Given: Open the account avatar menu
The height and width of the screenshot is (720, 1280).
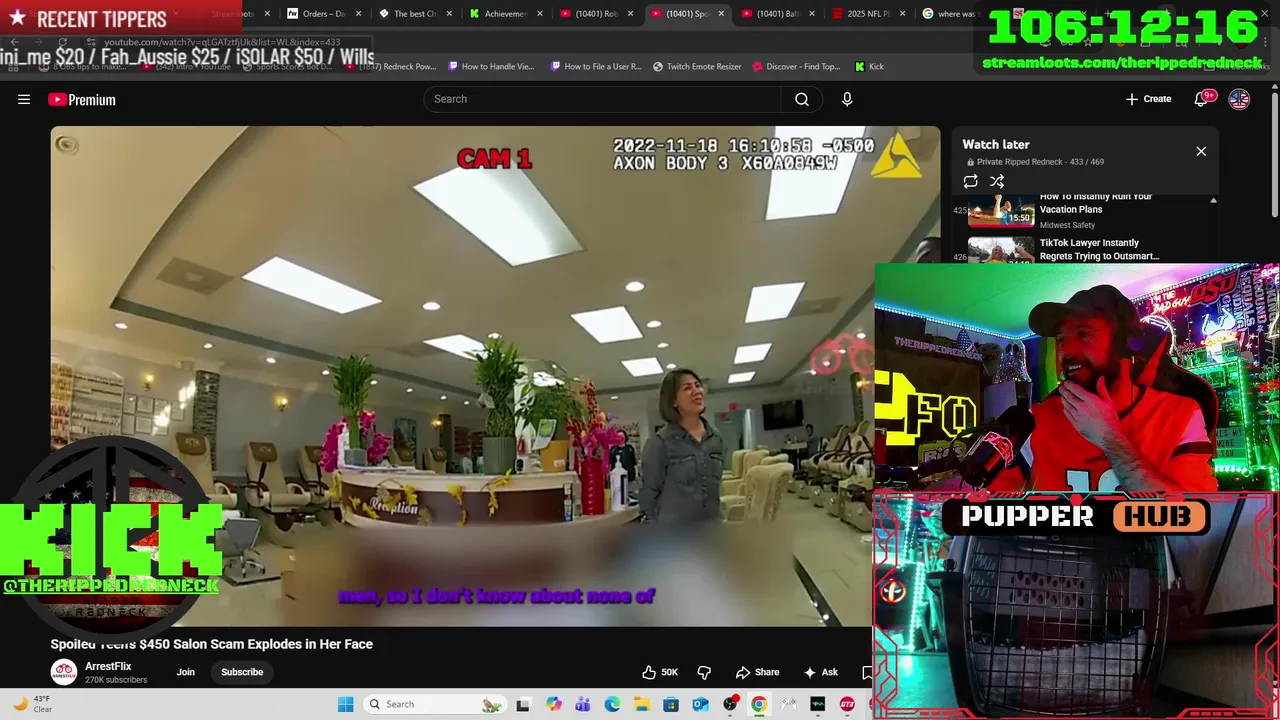Looking at the screenshot, I should pos(1239,99).
